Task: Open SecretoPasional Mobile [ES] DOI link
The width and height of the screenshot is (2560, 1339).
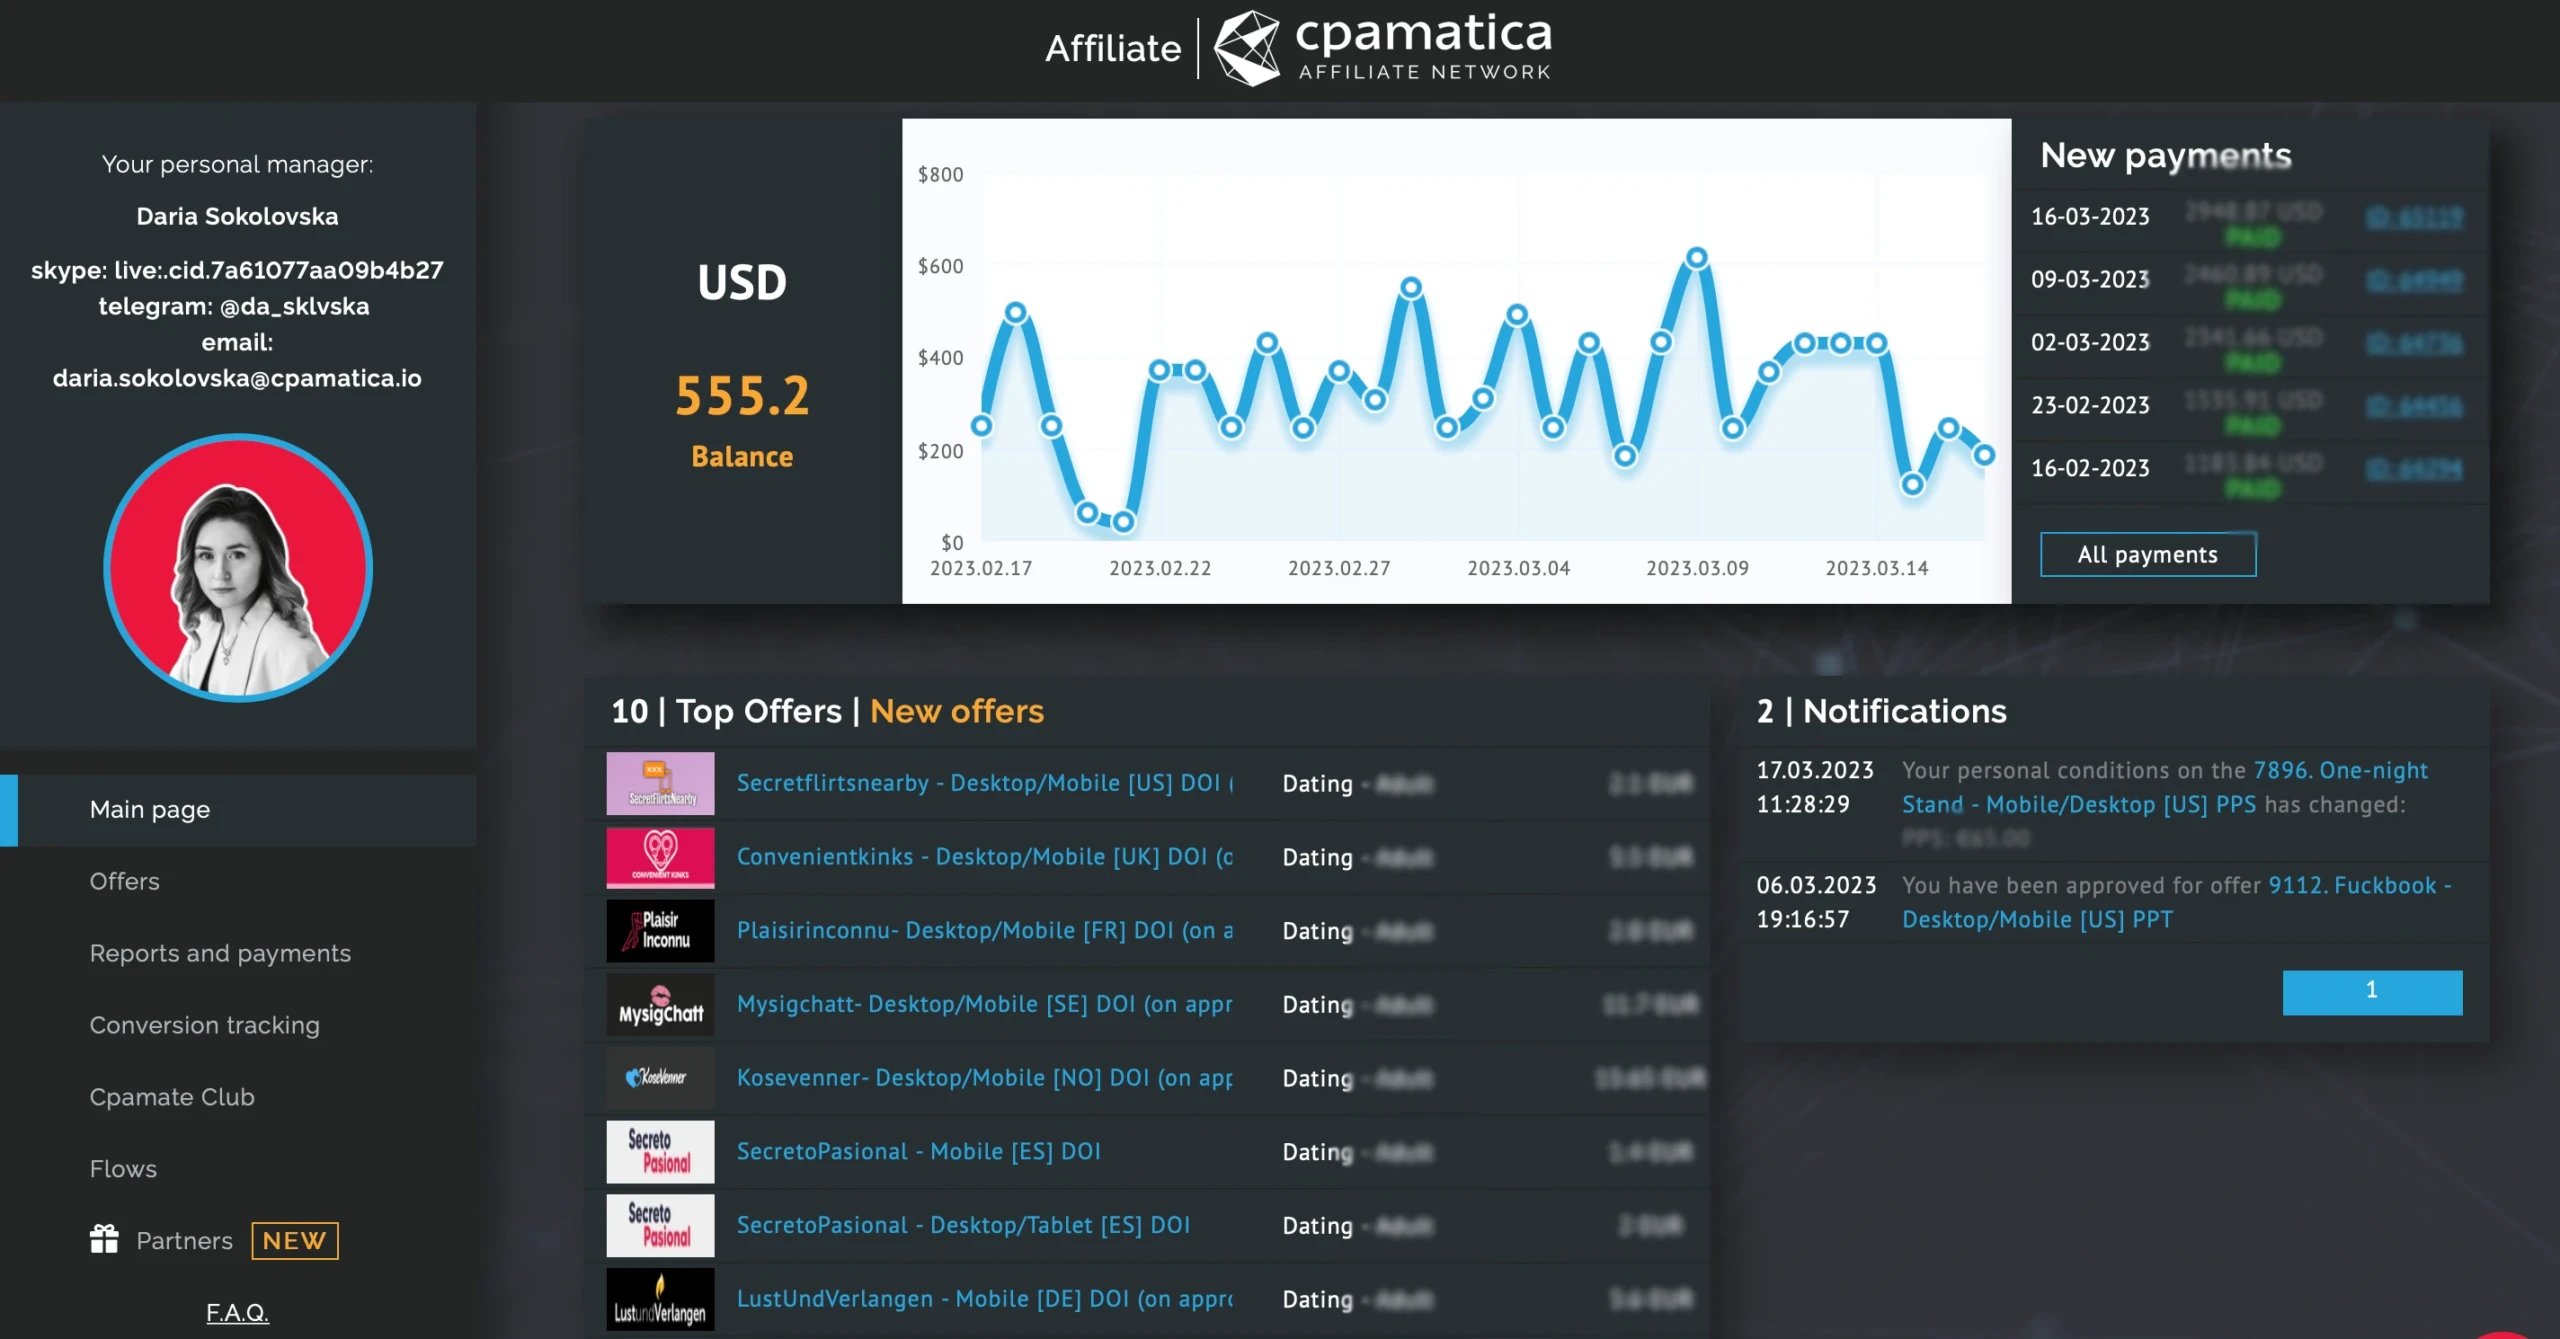Action: 919,1152
